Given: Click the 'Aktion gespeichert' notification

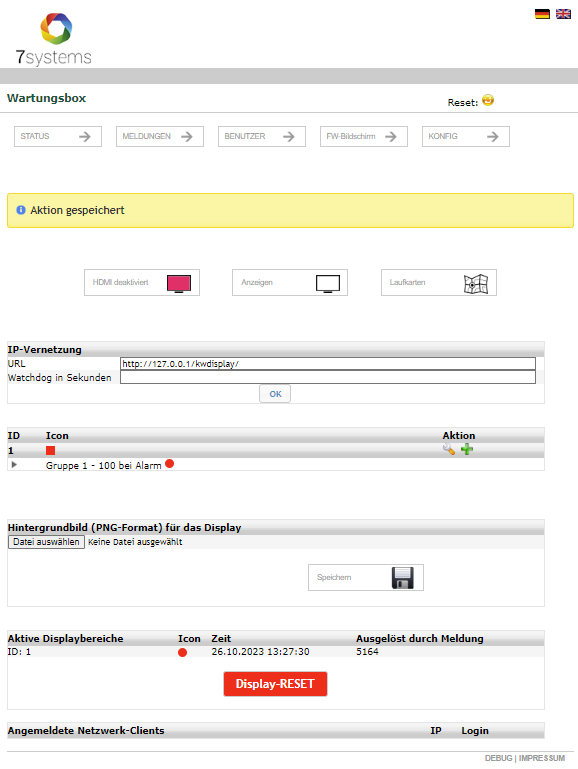Looking at the screenshot, I should [290, 210].
